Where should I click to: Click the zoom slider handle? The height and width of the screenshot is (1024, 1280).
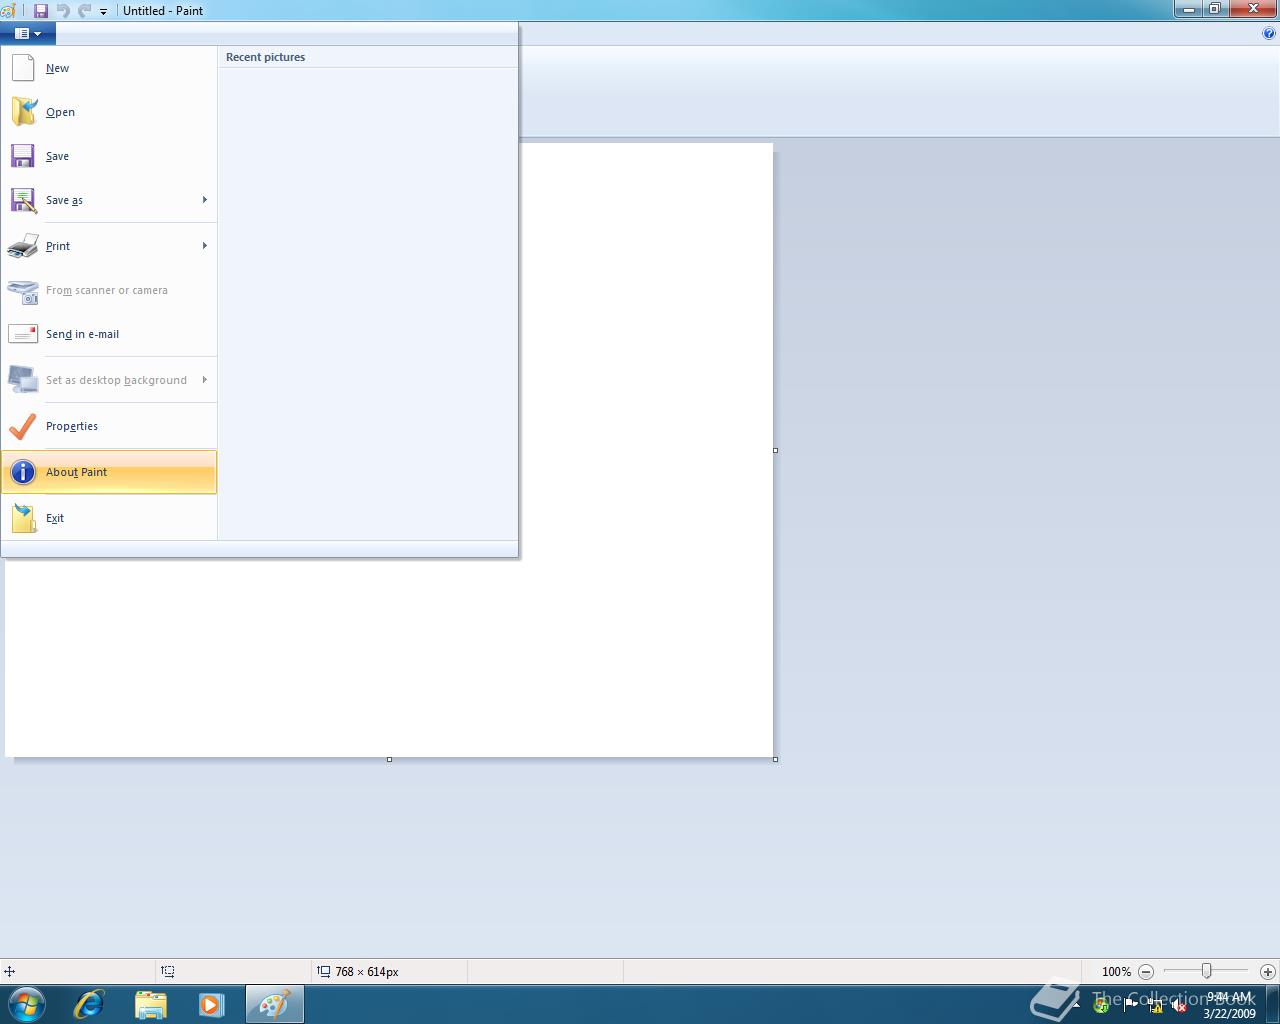click(1207, 971)
